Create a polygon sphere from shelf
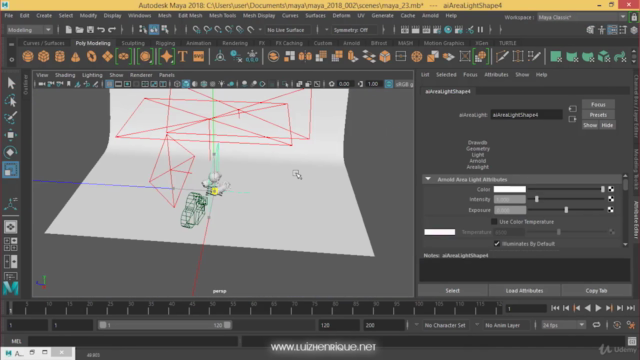Image resolution: width=640 pixels, height=360 pixels. 28,56
